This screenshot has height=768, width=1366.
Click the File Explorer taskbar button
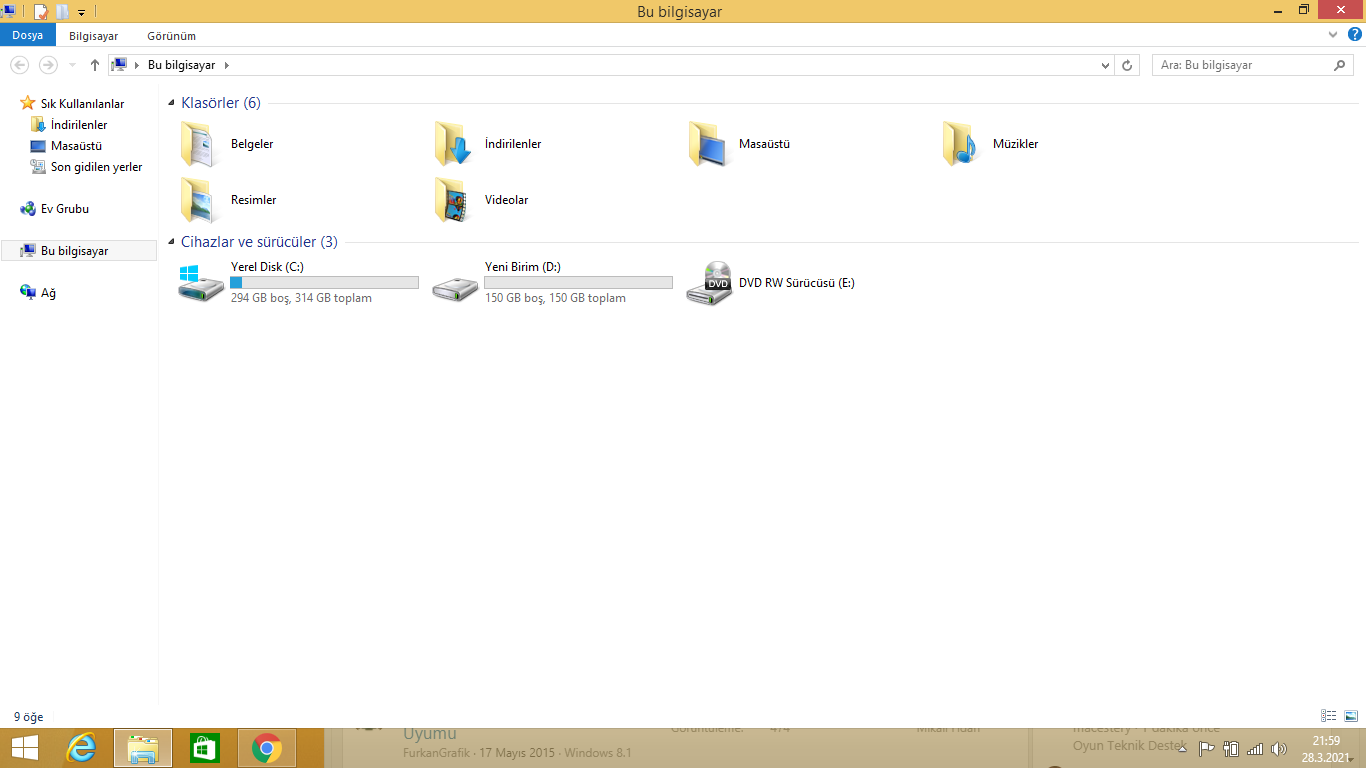click(x=143, y=748)
